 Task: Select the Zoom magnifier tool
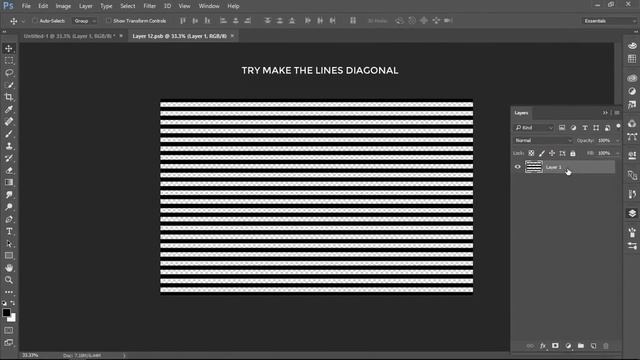pos(9,280)
